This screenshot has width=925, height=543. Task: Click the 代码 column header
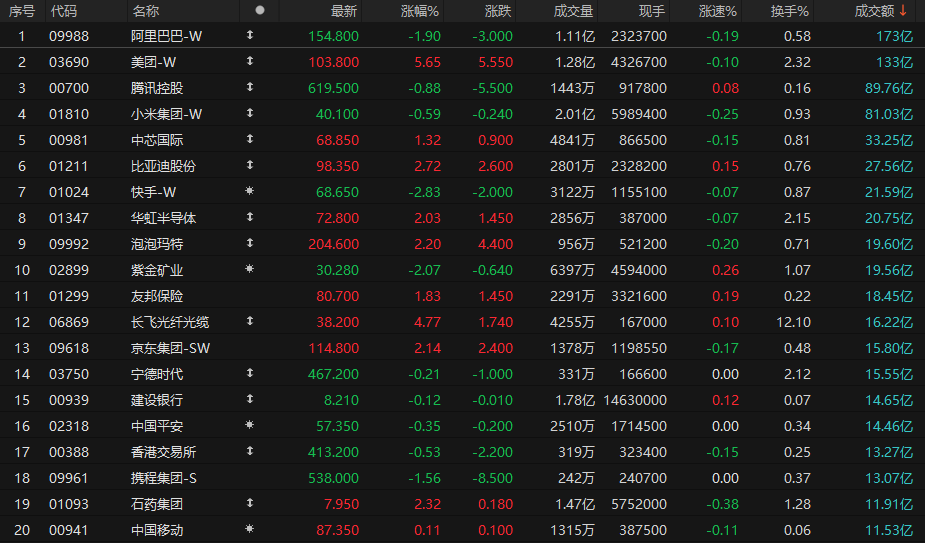(64, 11)
